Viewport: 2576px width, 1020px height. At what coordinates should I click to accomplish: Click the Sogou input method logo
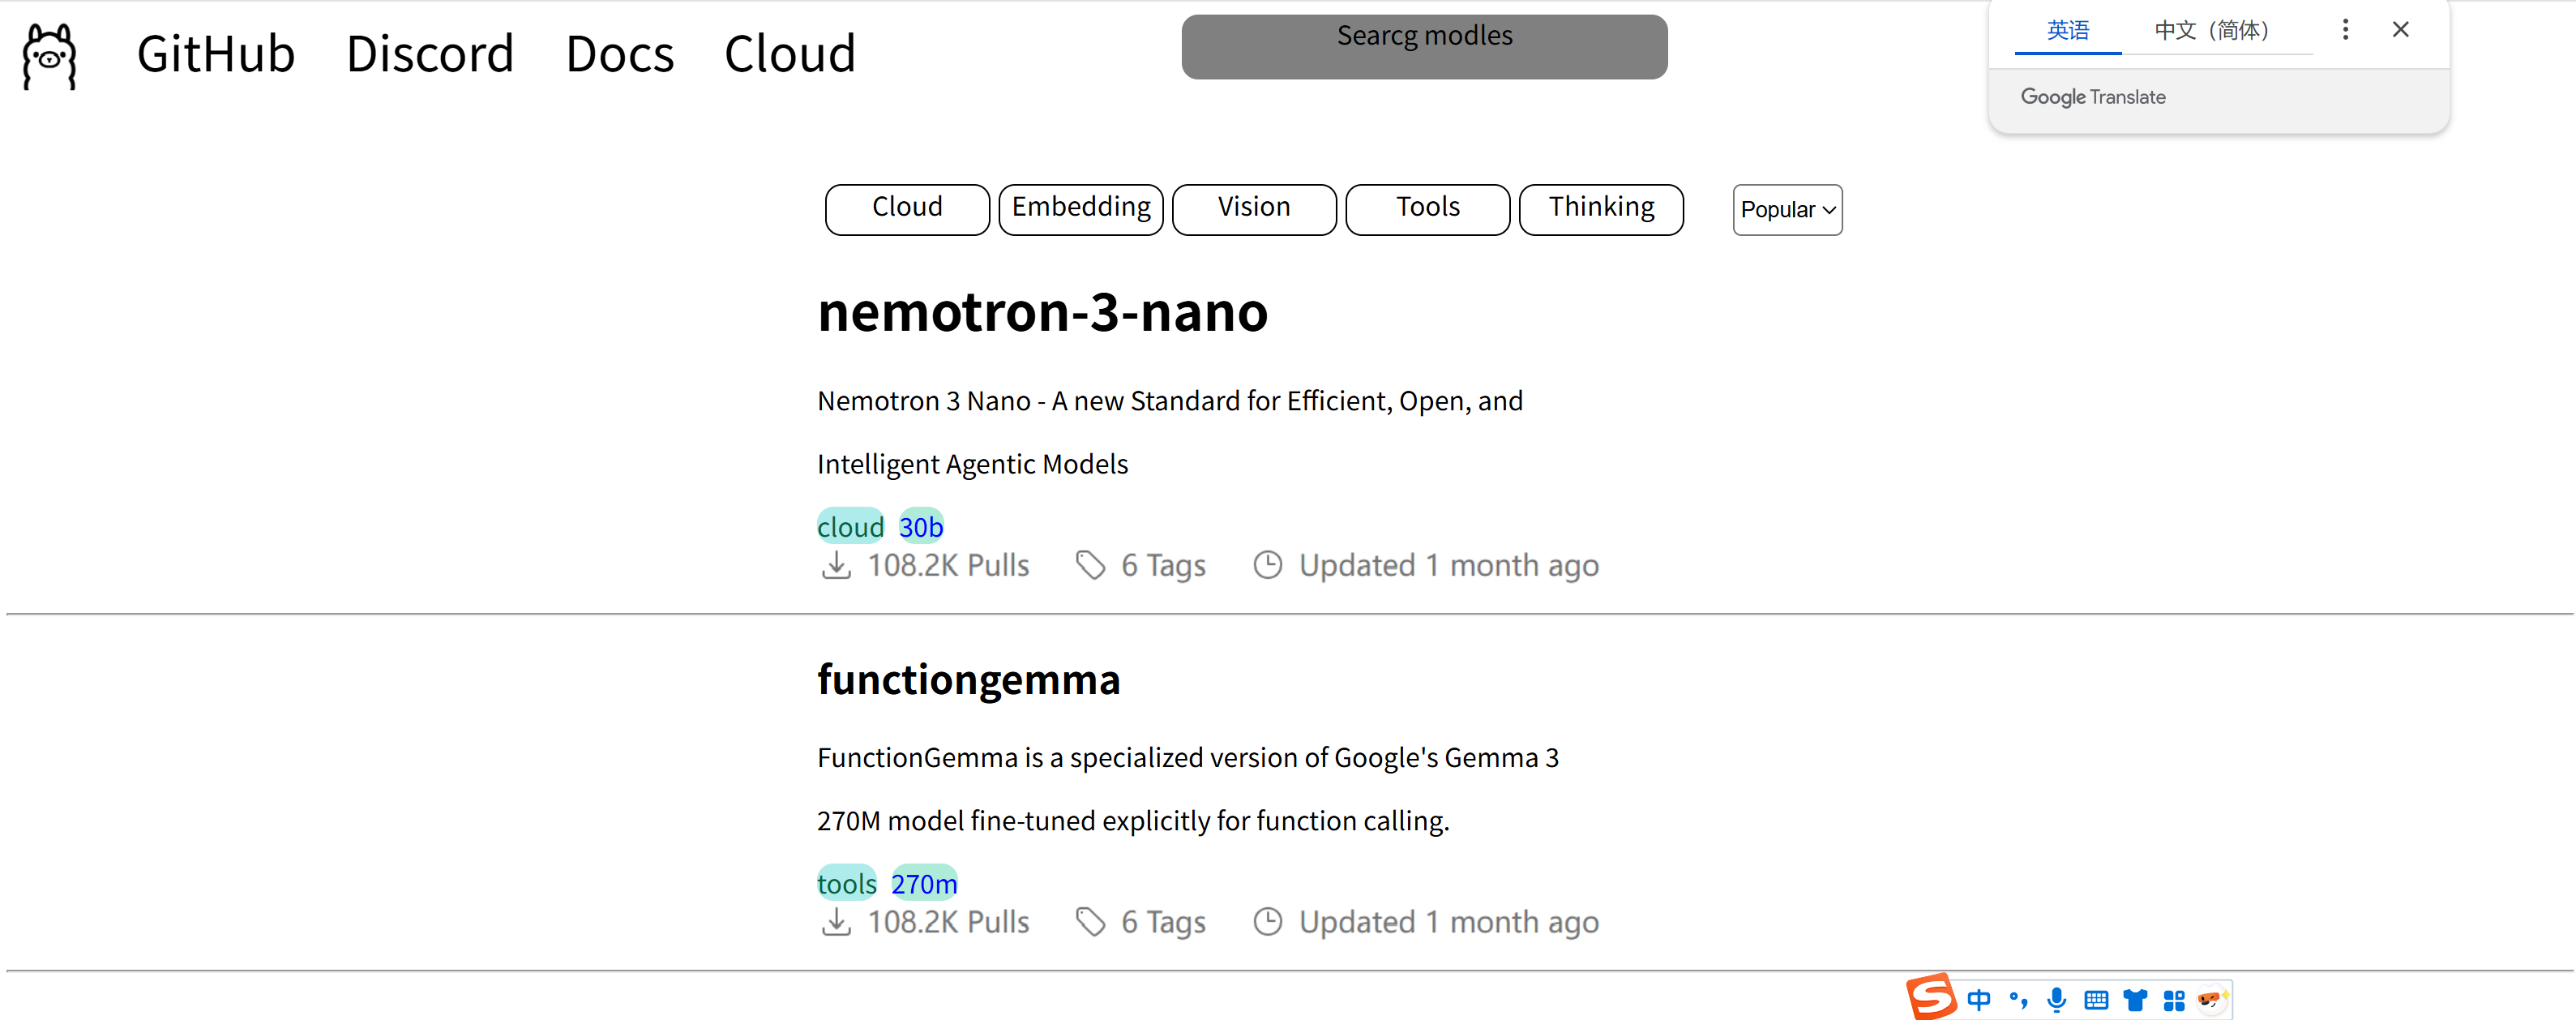click(1930, 996)
